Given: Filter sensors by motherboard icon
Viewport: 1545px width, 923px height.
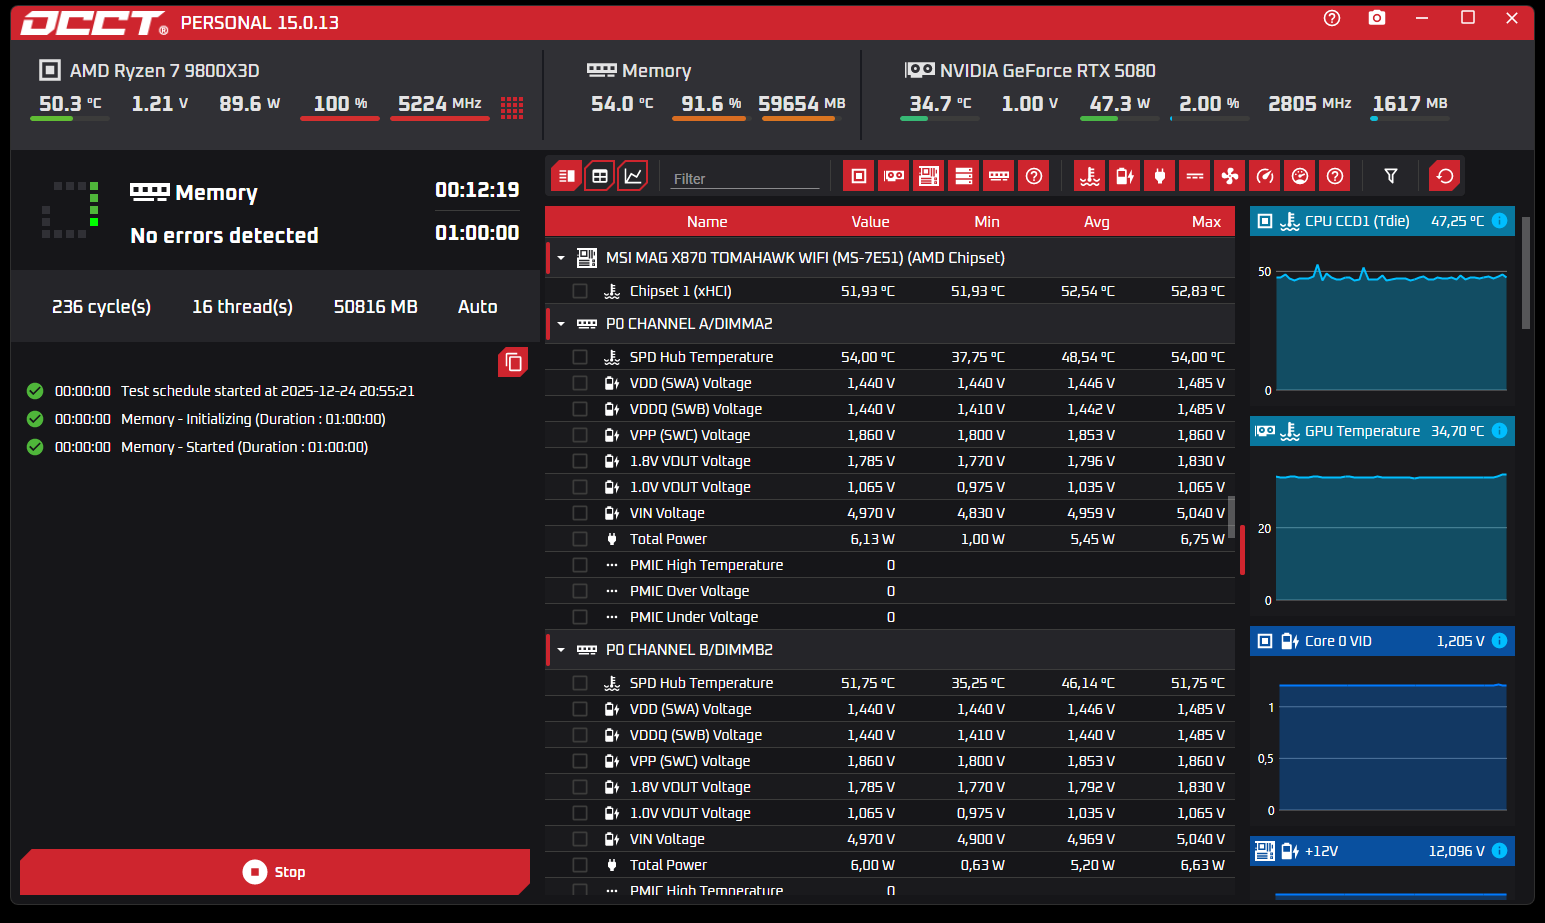Looking at the screenshot, I should [x=929, y=176].
